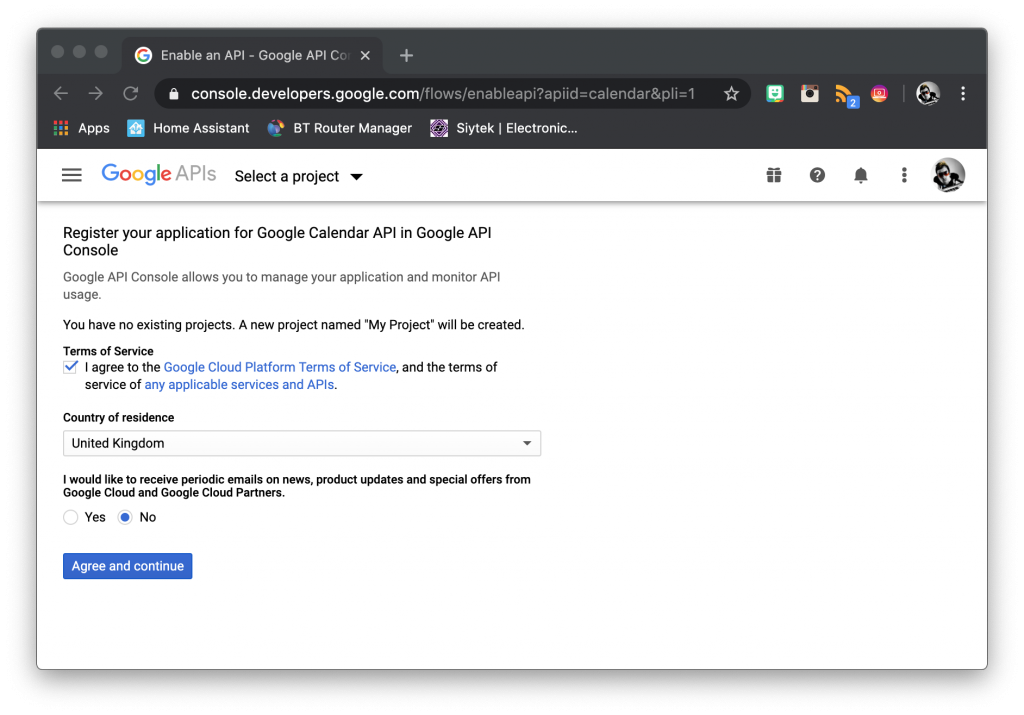This screenshot has height=715, width=1024.
Task: Expand the Country of residence dropdown
Action: point(302,443)
